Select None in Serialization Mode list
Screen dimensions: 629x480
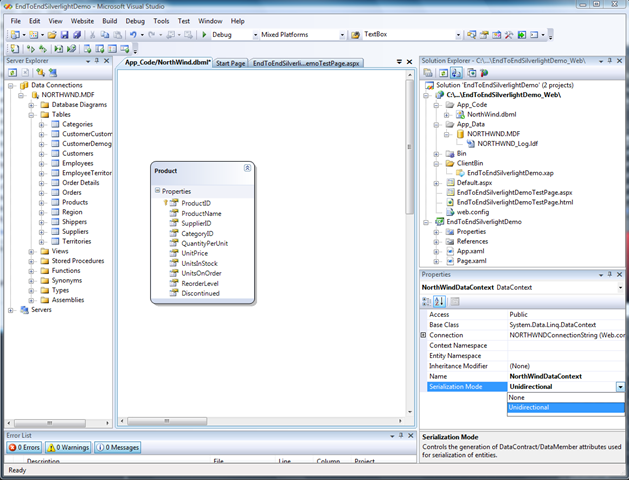coord(516,397)
